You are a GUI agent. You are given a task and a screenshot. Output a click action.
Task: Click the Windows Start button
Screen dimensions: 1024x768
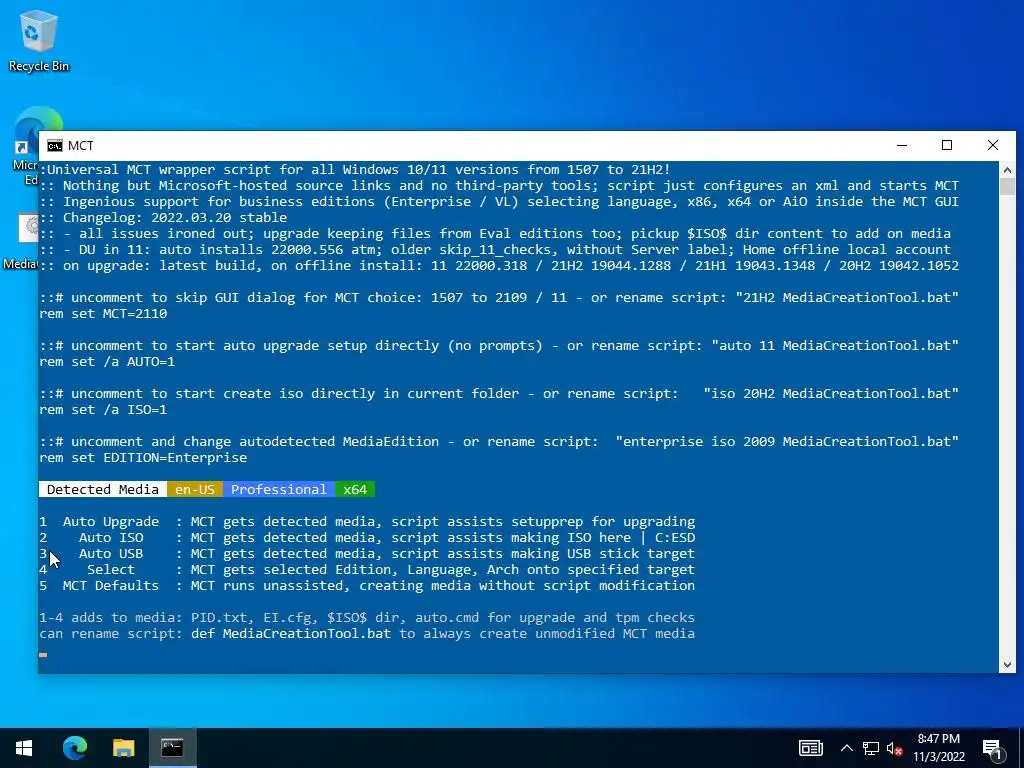[24, 748]
